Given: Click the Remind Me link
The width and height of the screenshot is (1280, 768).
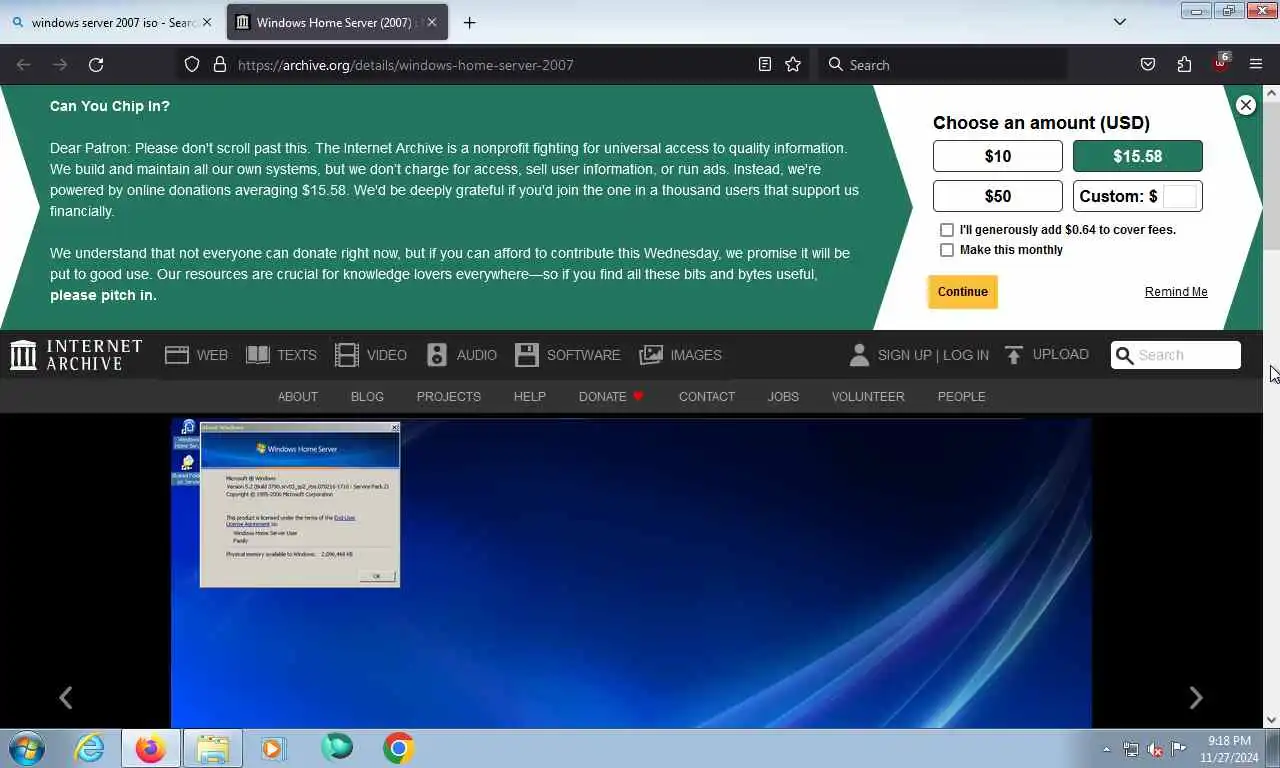Looking at the screenshot, I should coord(1176,292).
